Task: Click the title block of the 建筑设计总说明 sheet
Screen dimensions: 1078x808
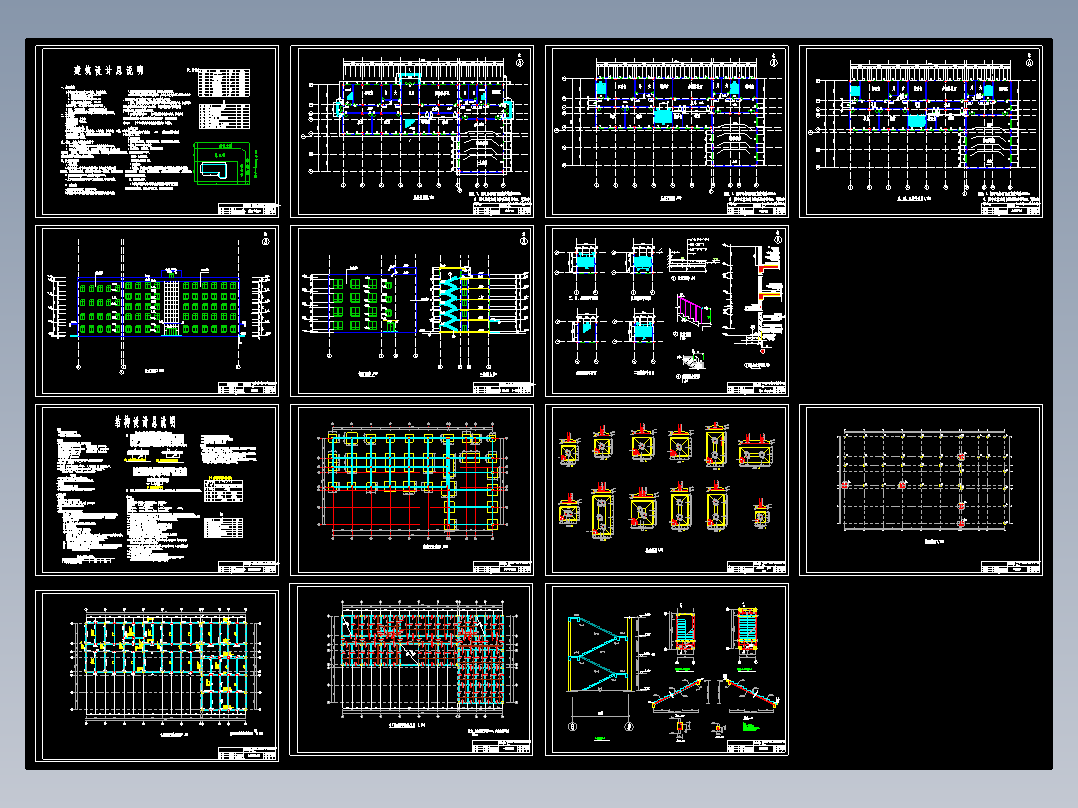Action: pyautogui.click(x=248, y=209)
